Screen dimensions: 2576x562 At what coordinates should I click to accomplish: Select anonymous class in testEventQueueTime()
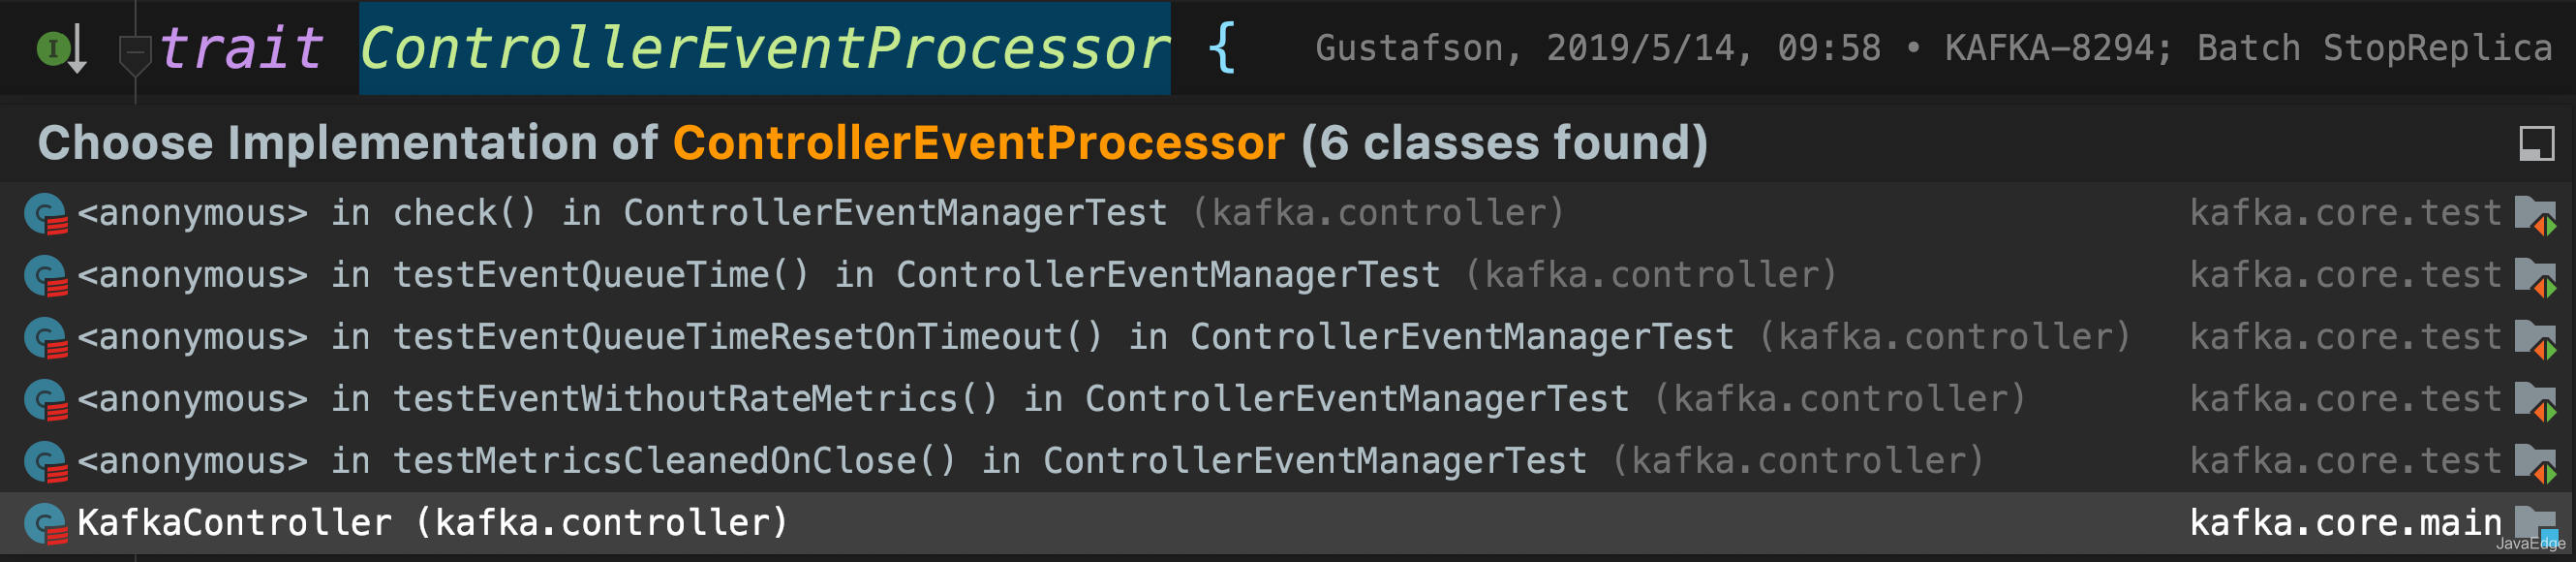click(x=1288, y=275)
